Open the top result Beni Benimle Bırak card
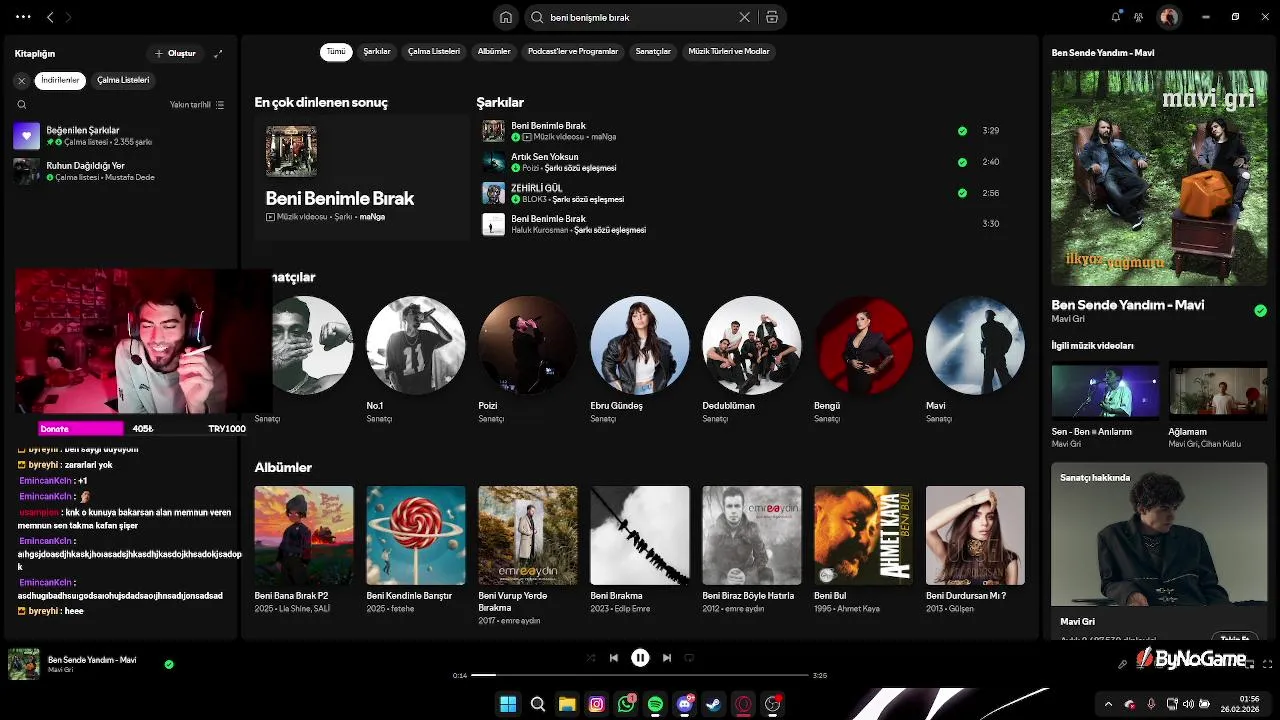The image size is (1280, 720). 361,177
